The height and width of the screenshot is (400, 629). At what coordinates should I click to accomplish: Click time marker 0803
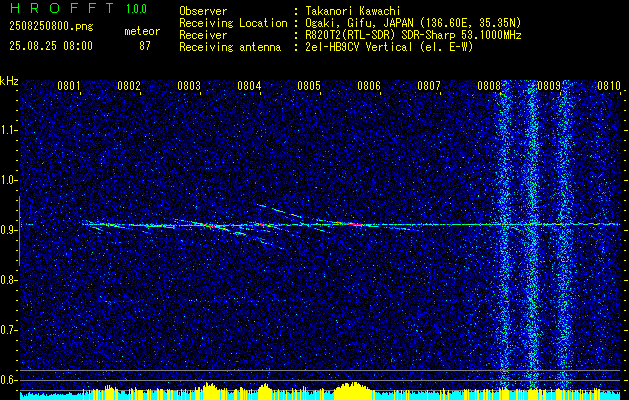point(189,86)
